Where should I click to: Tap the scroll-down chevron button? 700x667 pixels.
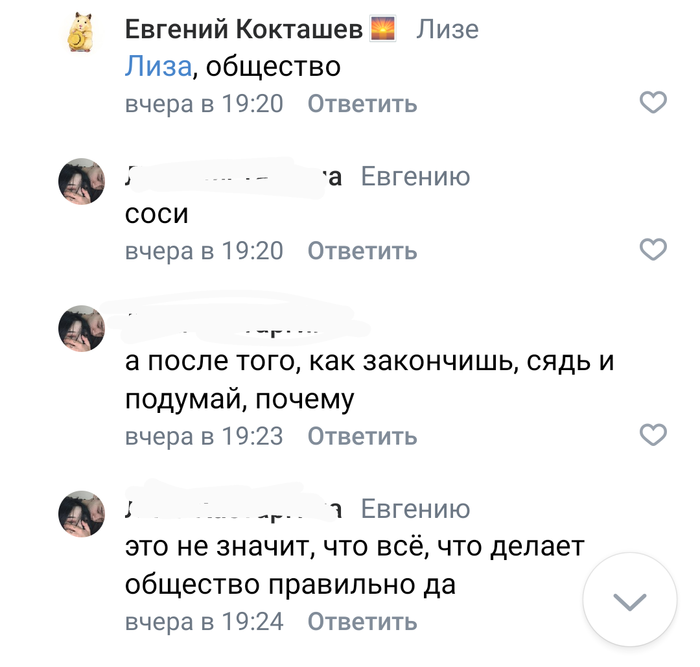pyautogui.click(x=629, y=600)
